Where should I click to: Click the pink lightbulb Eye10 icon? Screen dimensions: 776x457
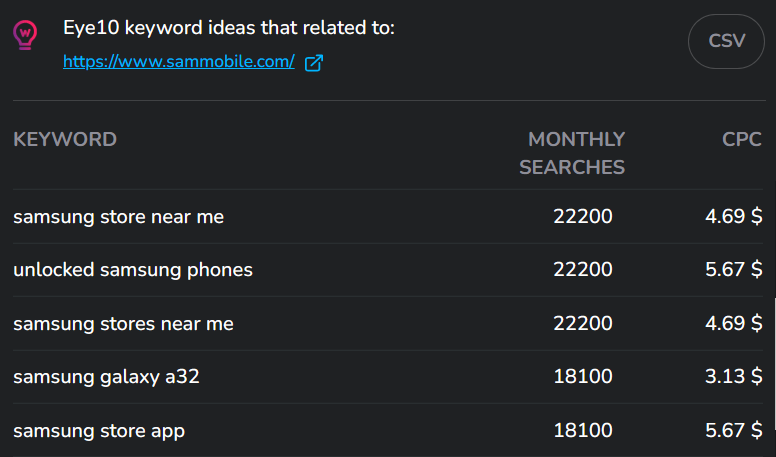click(25, 35)
